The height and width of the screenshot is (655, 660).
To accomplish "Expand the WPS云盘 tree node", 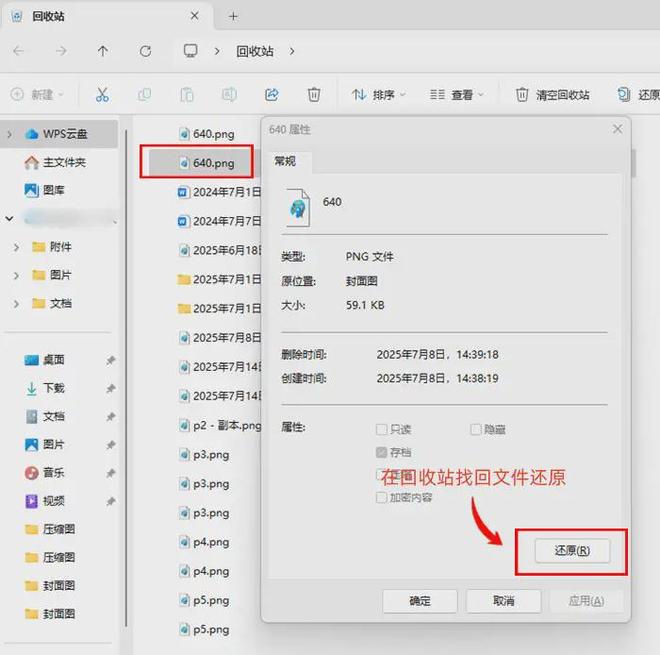I will pyautogui.click(x=9, y=134).
